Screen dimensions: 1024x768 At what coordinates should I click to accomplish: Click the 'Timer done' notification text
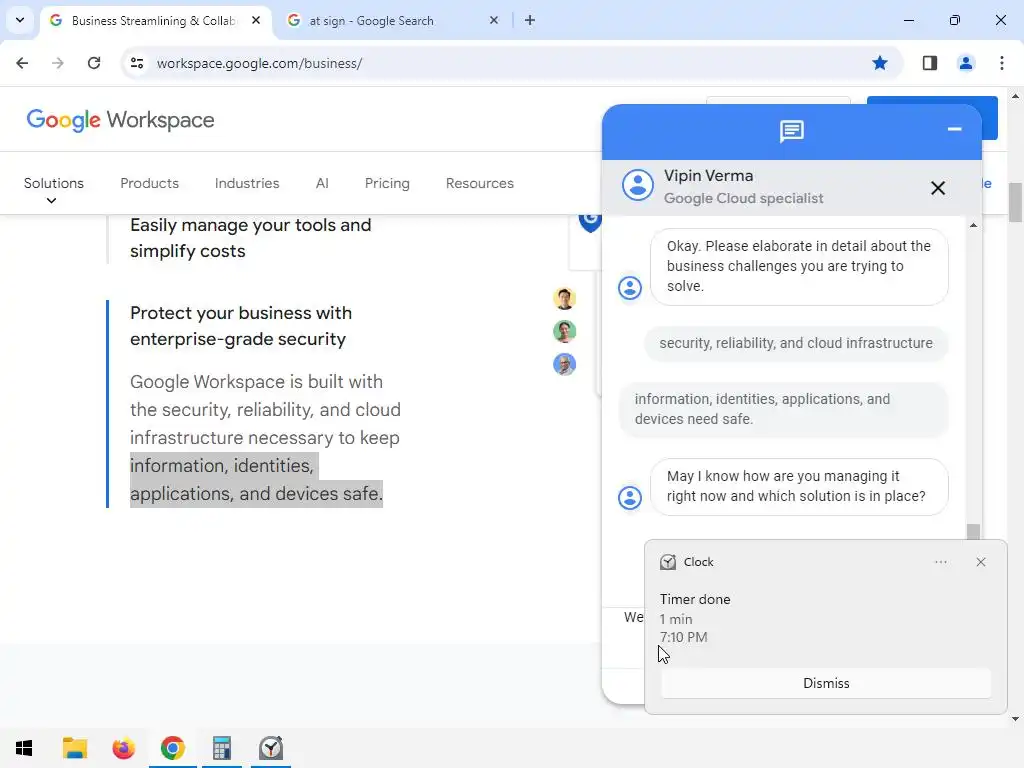695,600
